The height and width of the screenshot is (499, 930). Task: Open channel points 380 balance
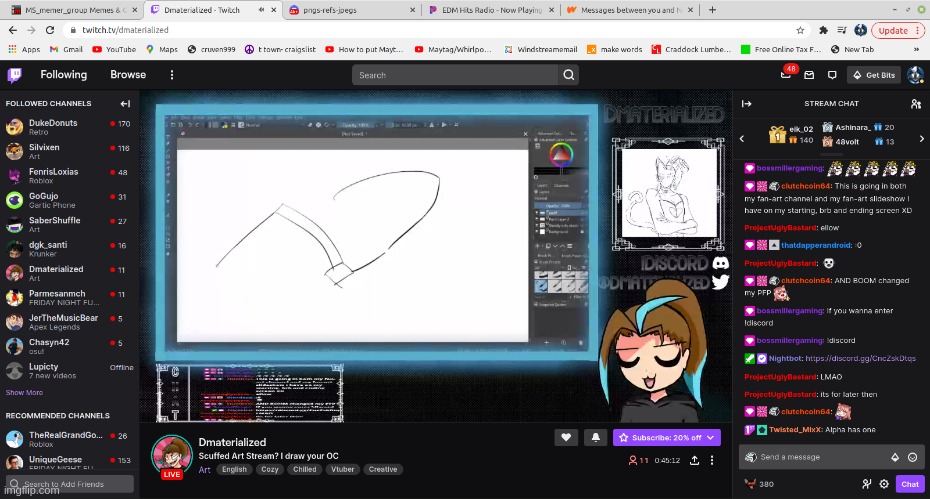(x=759, y=484)
